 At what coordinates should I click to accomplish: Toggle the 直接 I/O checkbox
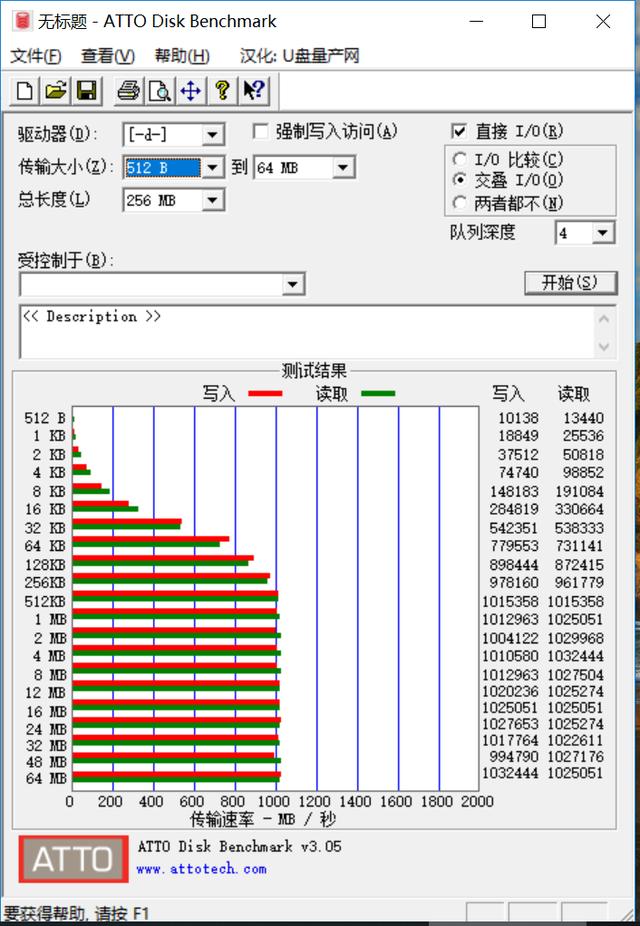(458, 131)
